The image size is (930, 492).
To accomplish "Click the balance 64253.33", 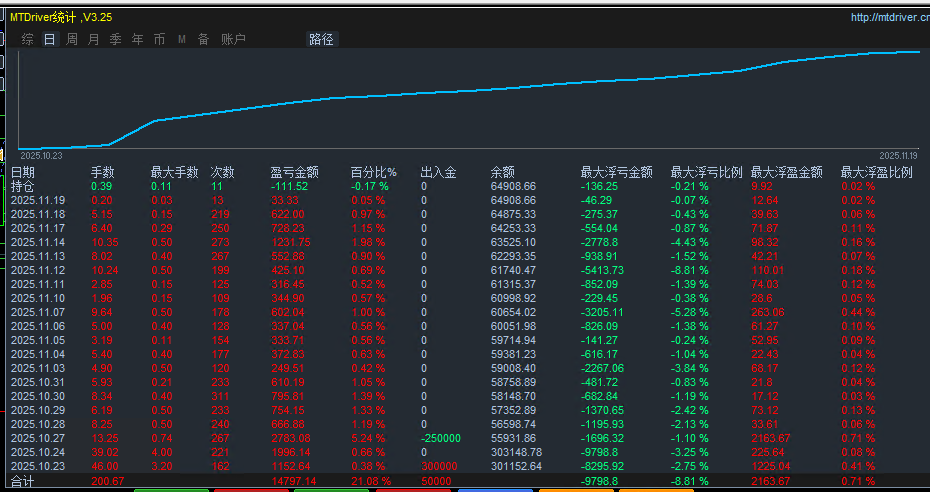I will click(514, 228).
